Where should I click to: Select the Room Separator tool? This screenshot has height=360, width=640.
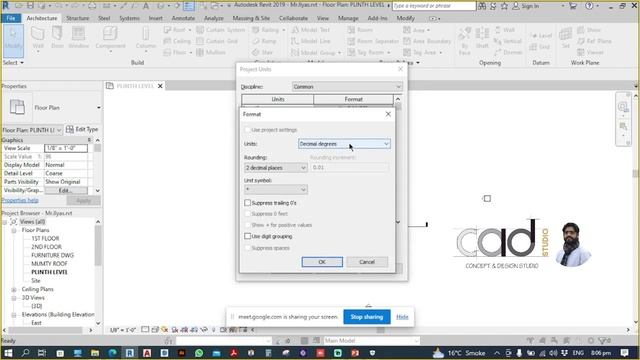click(x=373, y=41)
